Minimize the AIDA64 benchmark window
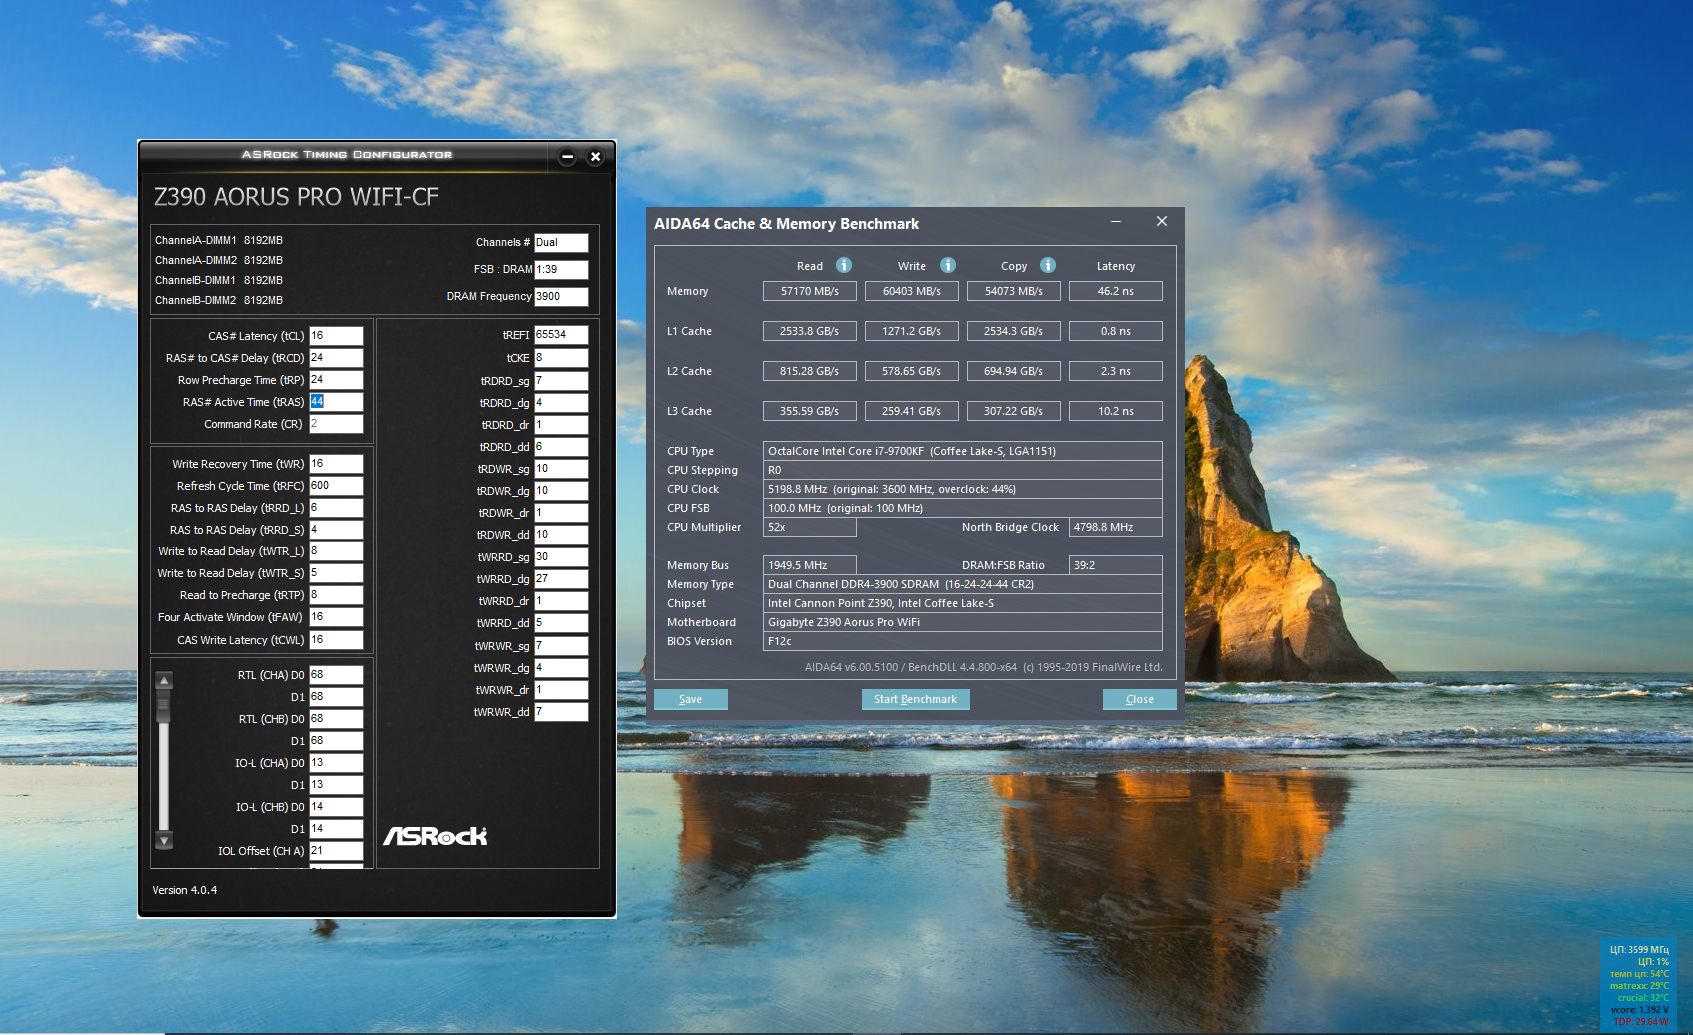Screen dimensions: 1693x1035 [1116, 222]
